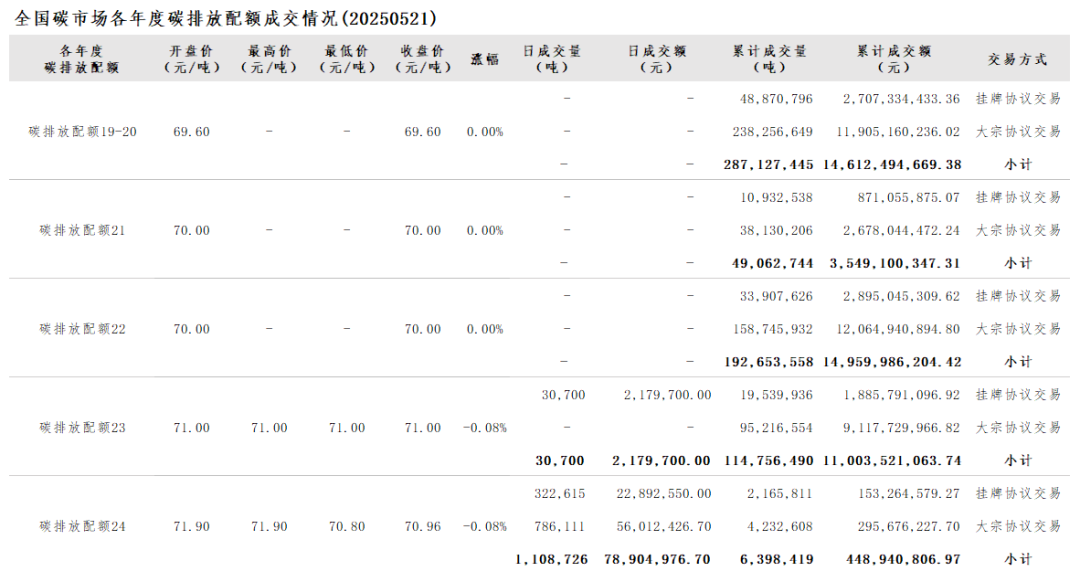This screenshot has height=582, width=1080.
Task: Select the 78,904,976.70 daily turnover subtotal
Action: click(657, 559)
